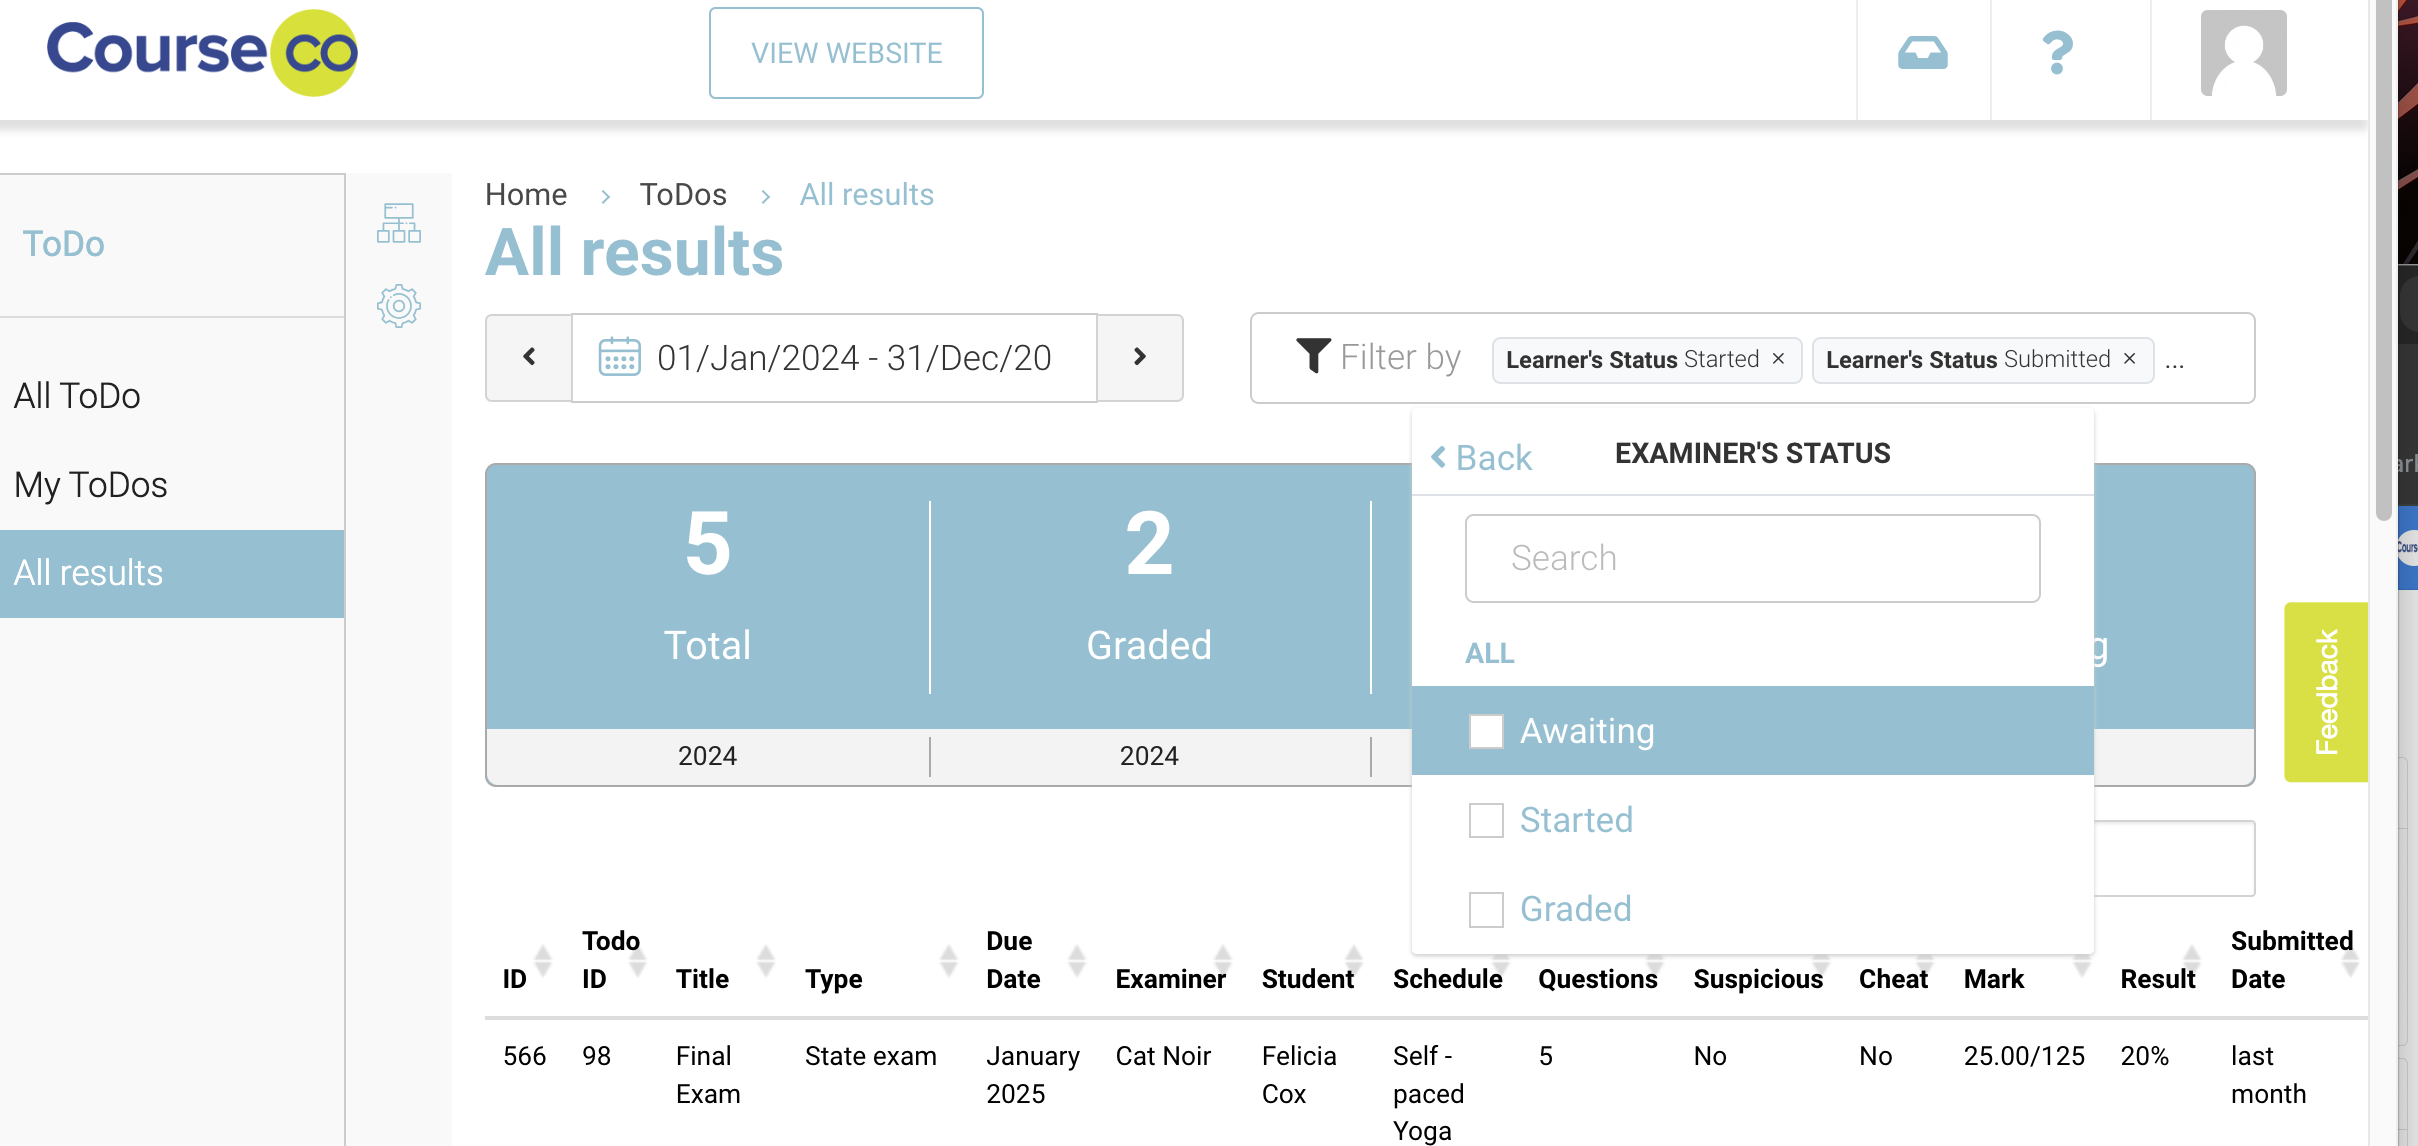Check the Graded examiner status checkbox

coord(1486,909)
